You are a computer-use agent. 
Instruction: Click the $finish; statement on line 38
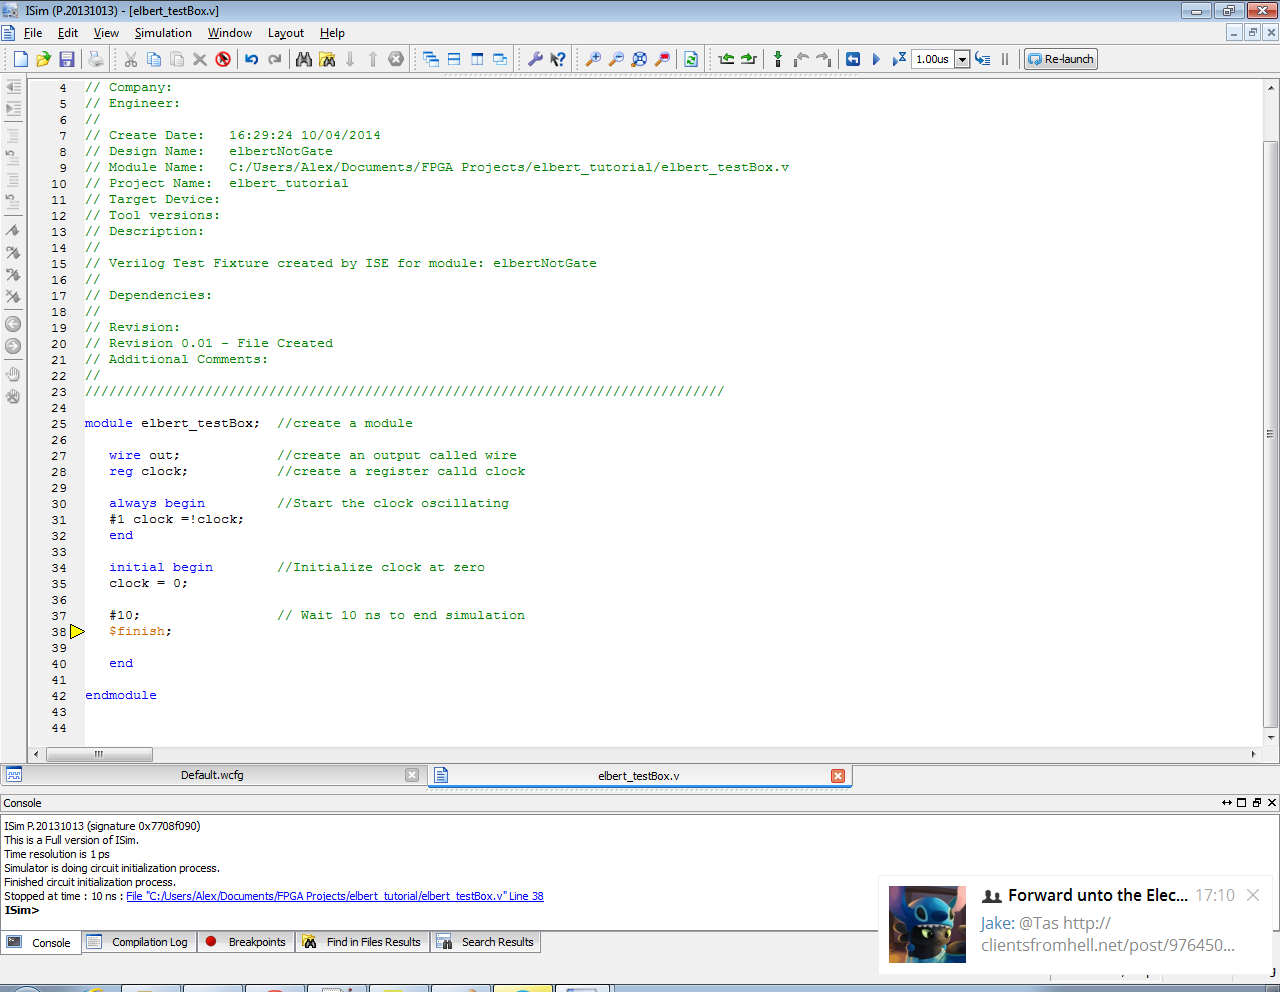(x=140, y=631)
